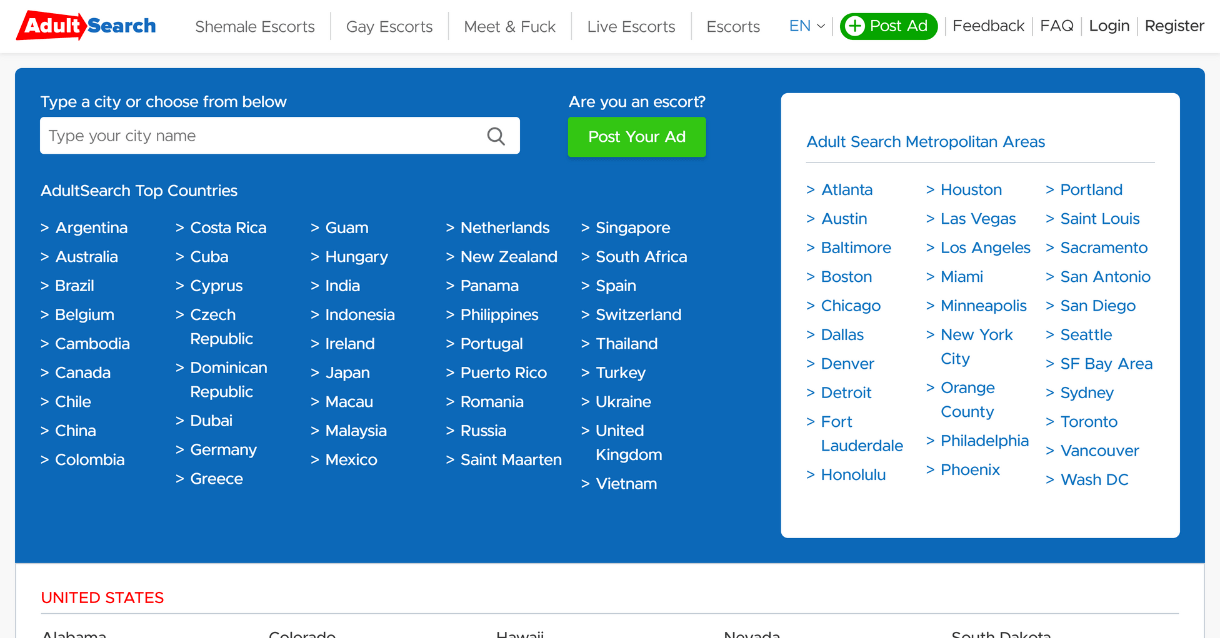Open the Feedback link
This screenshot has height=638, width=1220.
pos(988,26)
